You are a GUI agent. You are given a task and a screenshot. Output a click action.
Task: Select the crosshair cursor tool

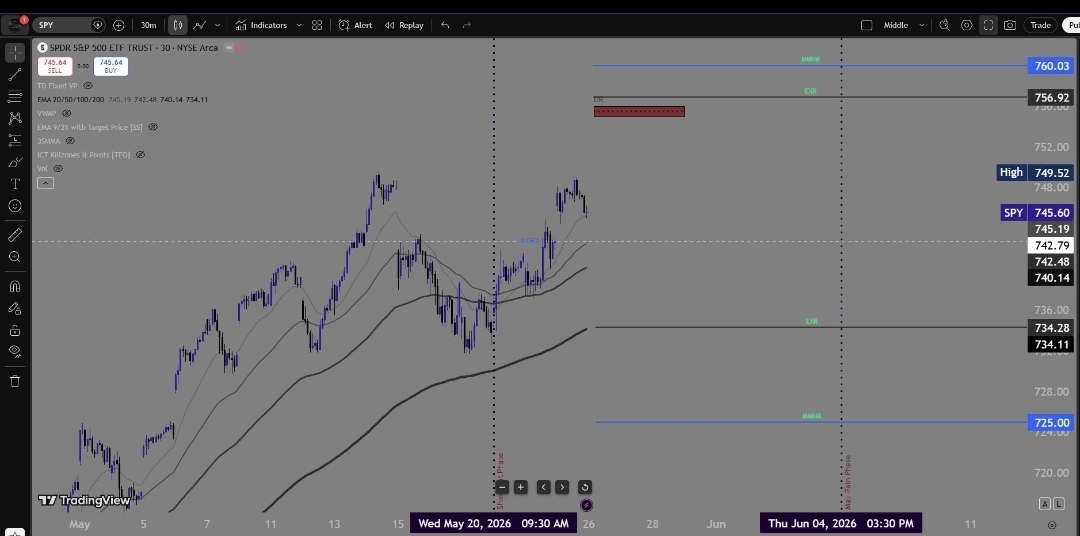[14, 52]
